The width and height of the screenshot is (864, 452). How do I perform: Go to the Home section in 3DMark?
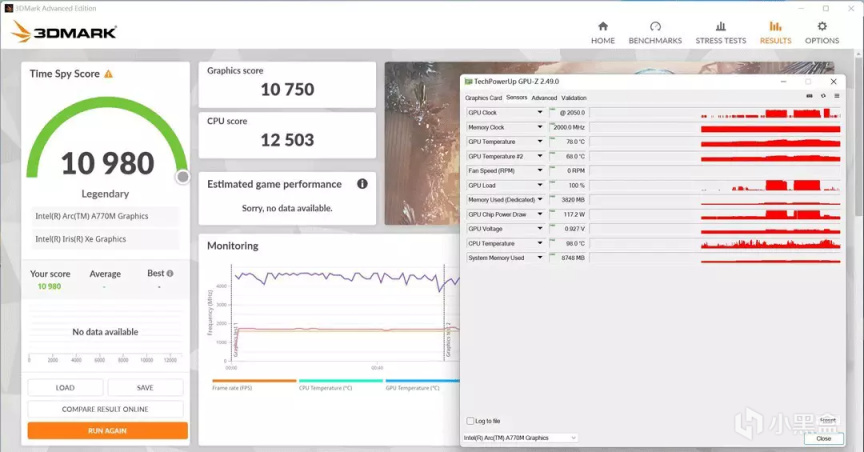603,33
